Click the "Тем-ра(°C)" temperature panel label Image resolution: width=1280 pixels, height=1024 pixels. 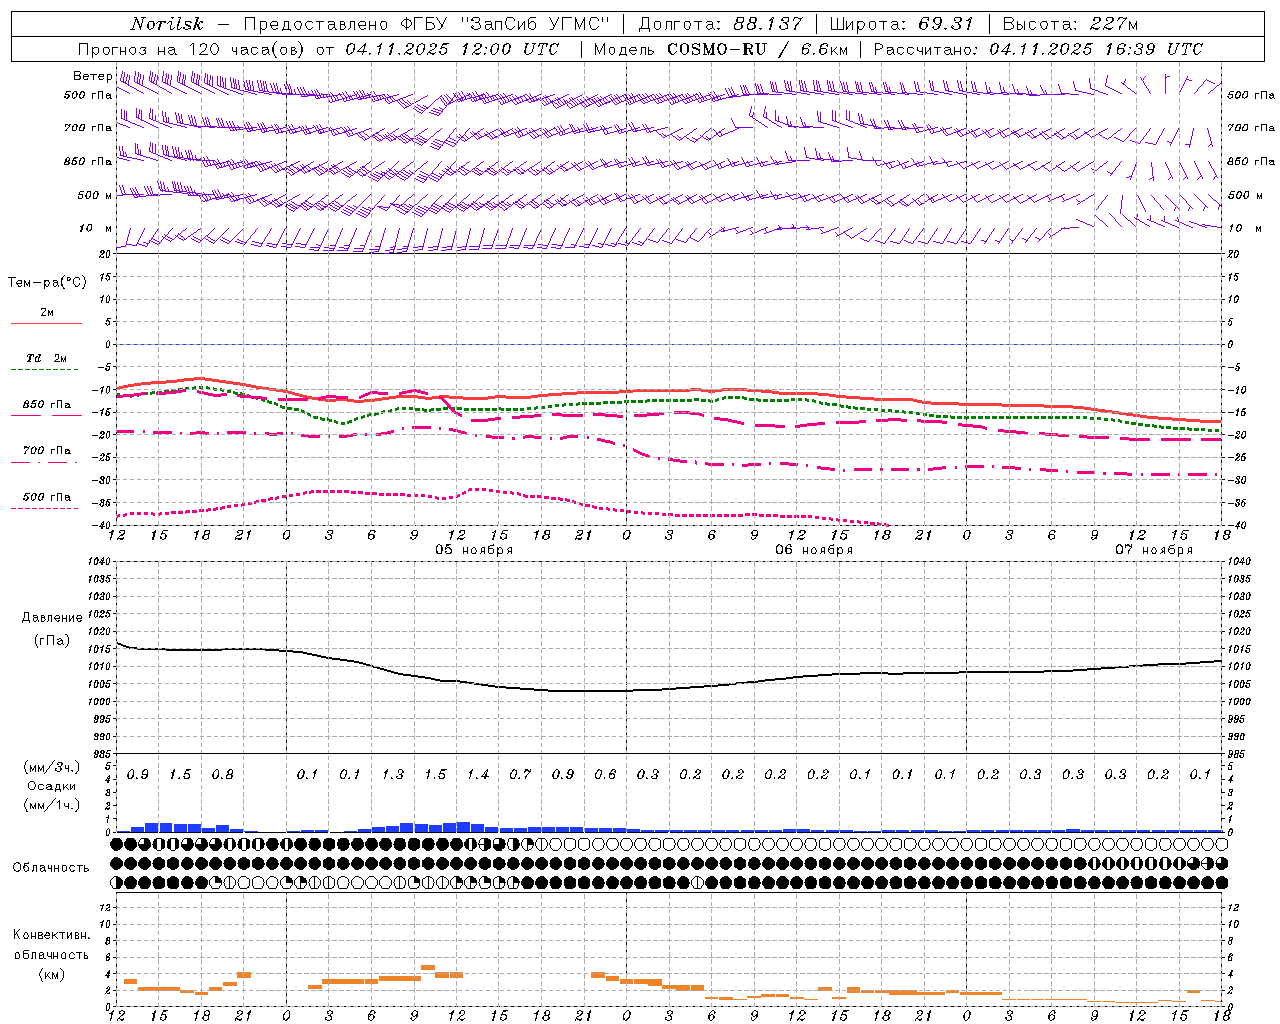[47, 283]
